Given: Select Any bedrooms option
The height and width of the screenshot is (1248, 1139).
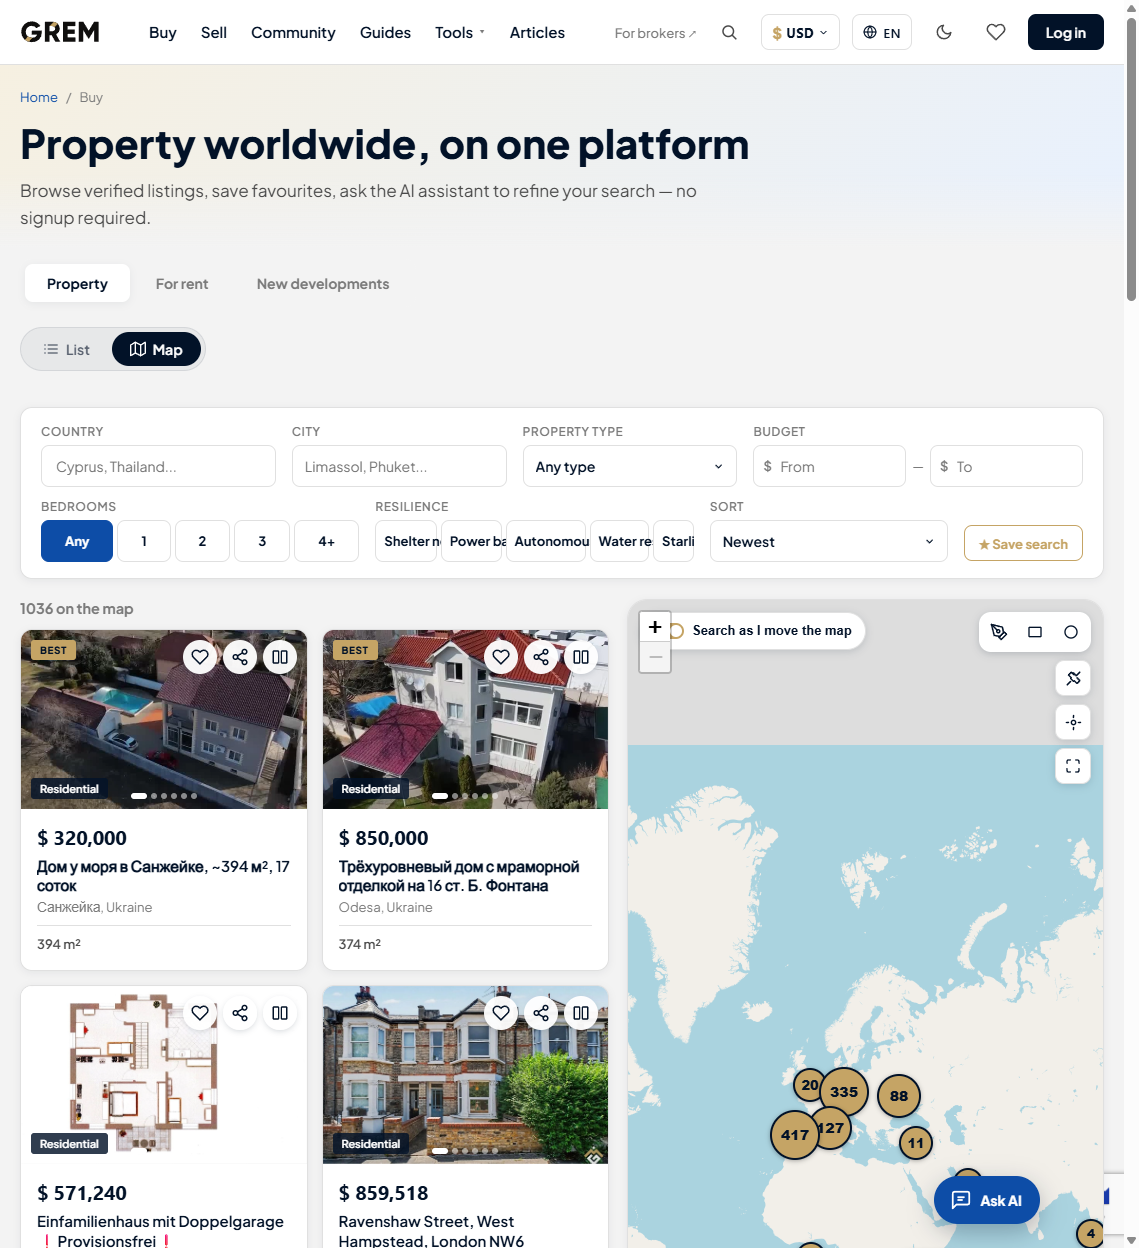Looking at the screenshot, I should [x=77, y=541].
